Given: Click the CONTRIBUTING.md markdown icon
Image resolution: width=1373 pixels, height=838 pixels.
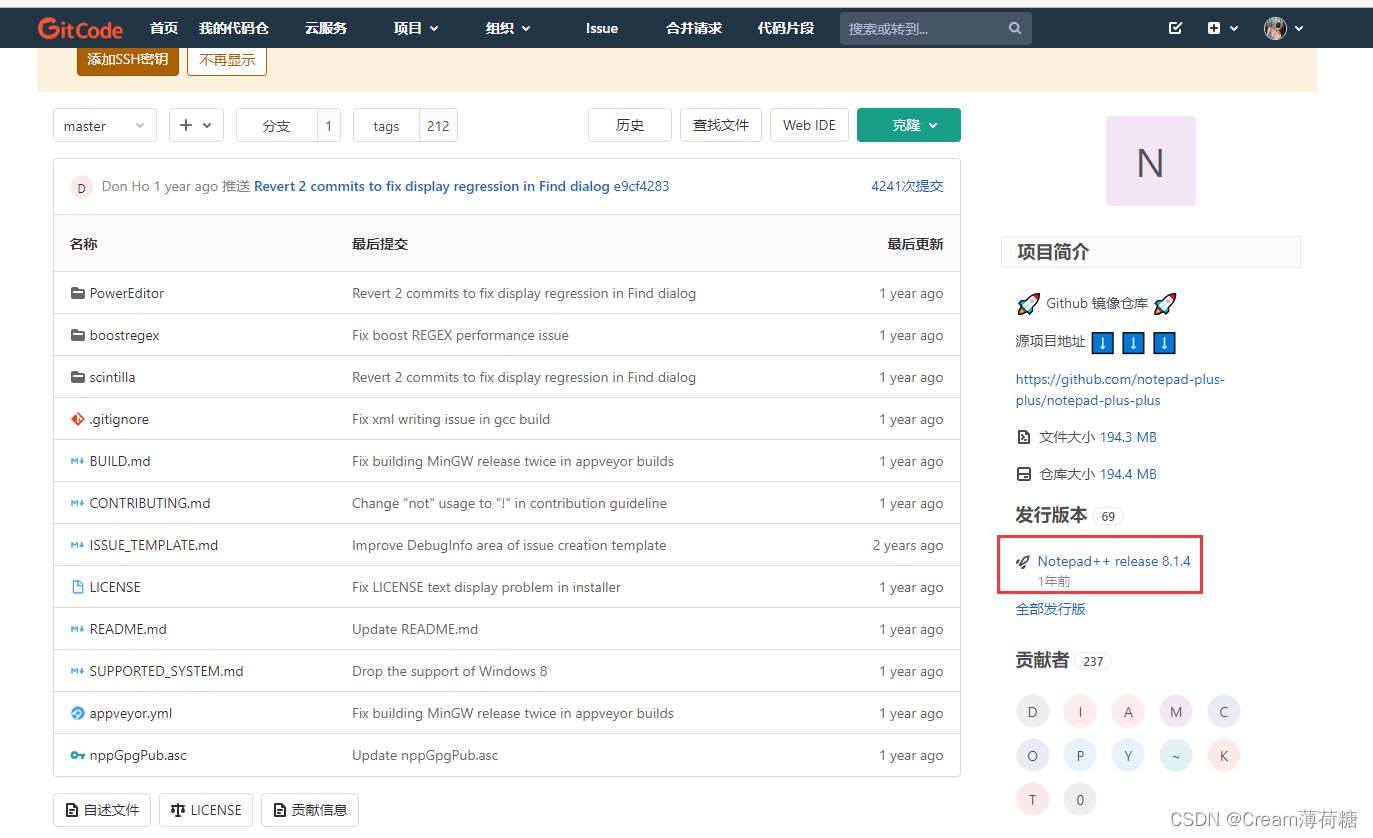Looking at the screenshot, I should [78, 503].
